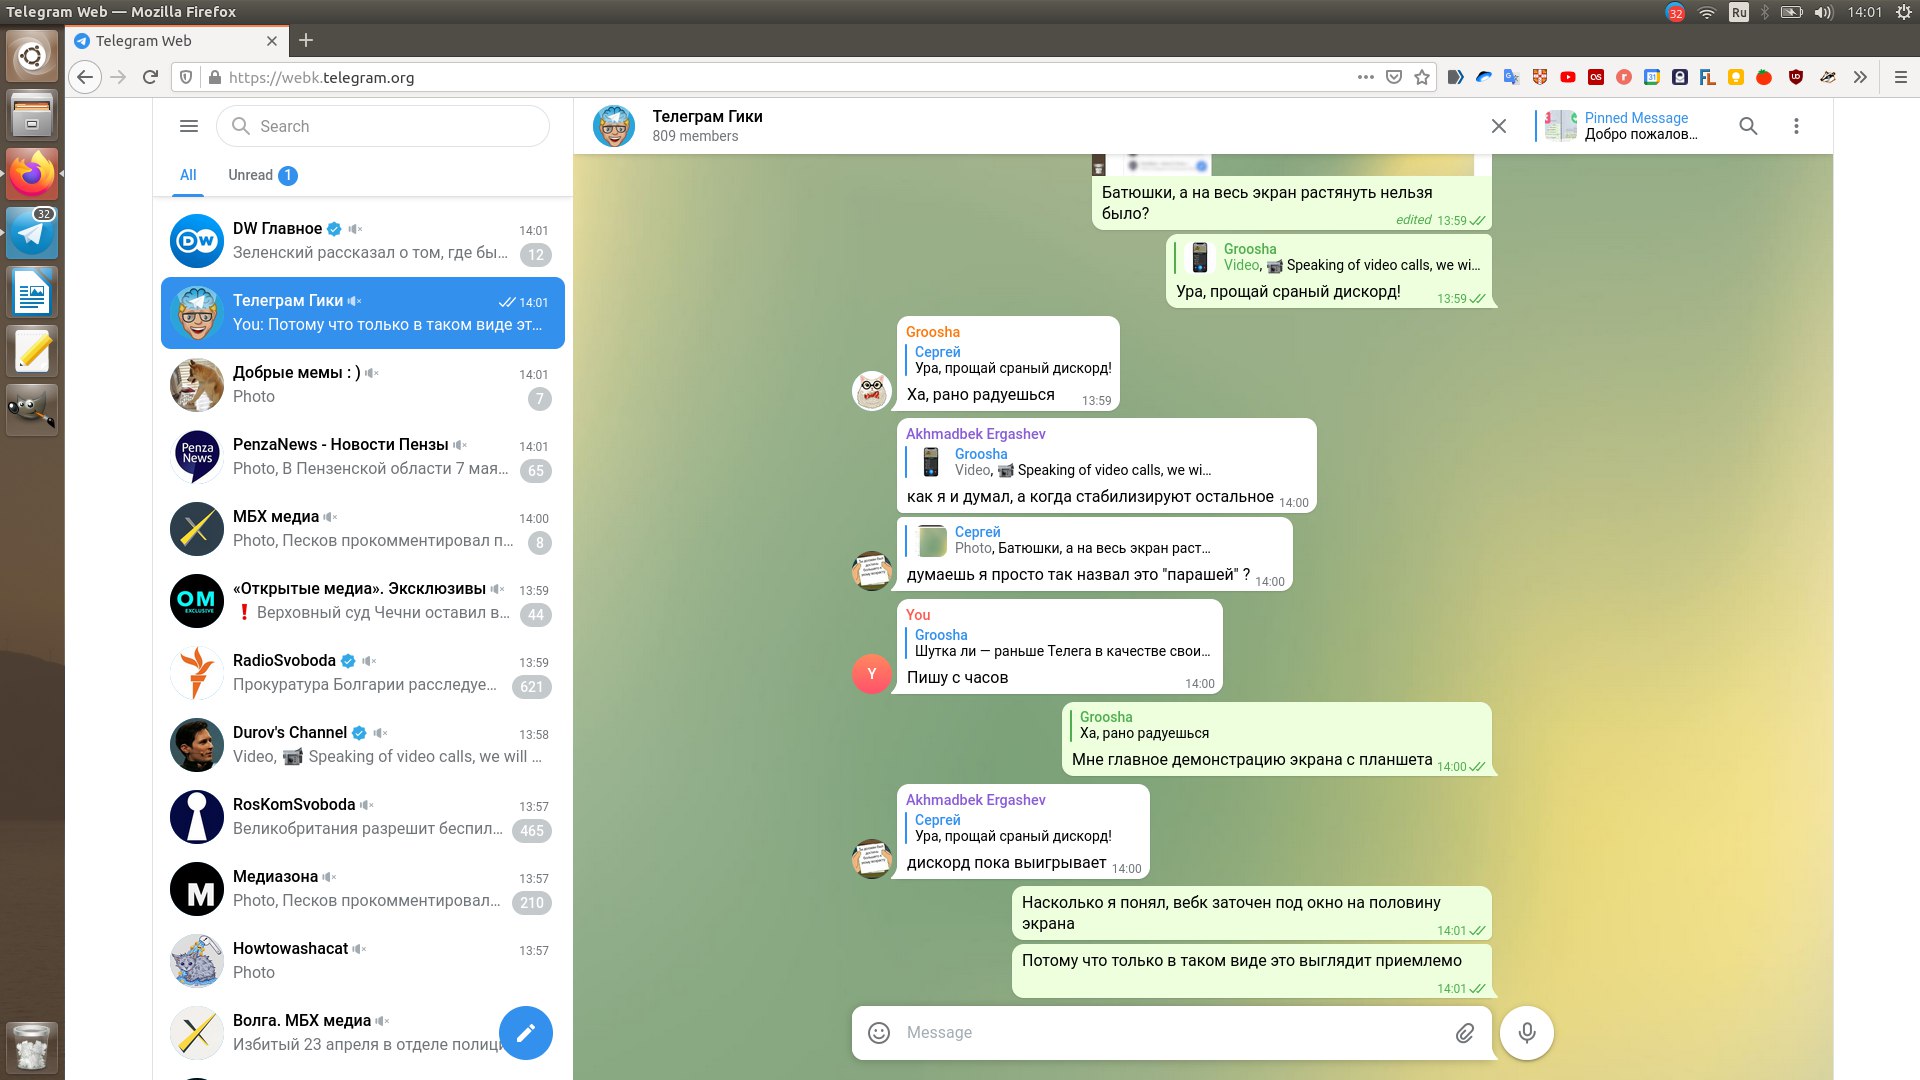Switch to the All chats tab
Image resolution: width=1920 pixels, height=1080 pixels.
[188, 175]
